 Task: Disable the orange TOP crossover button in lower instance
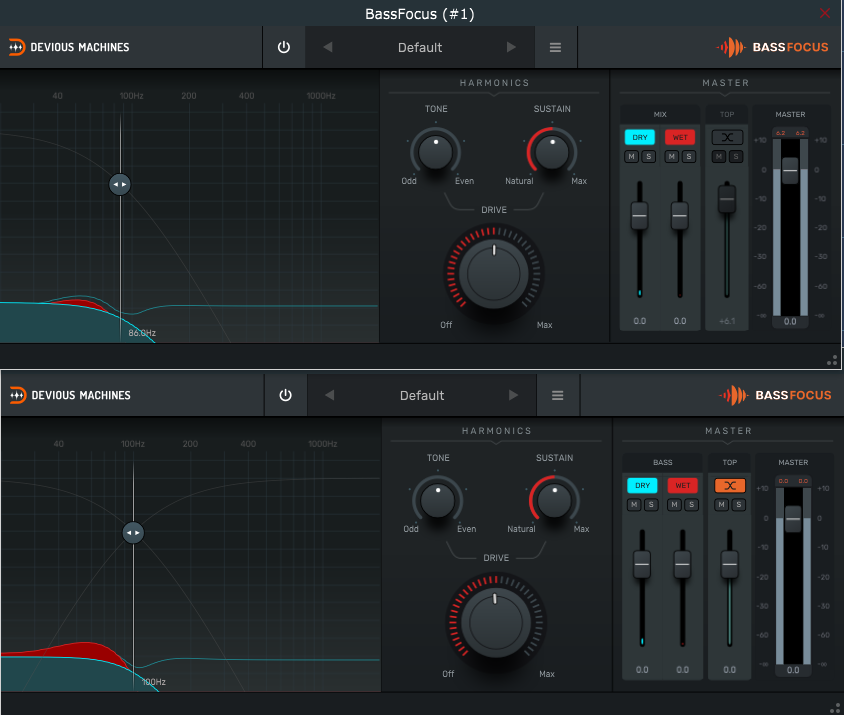coord(730,485)
